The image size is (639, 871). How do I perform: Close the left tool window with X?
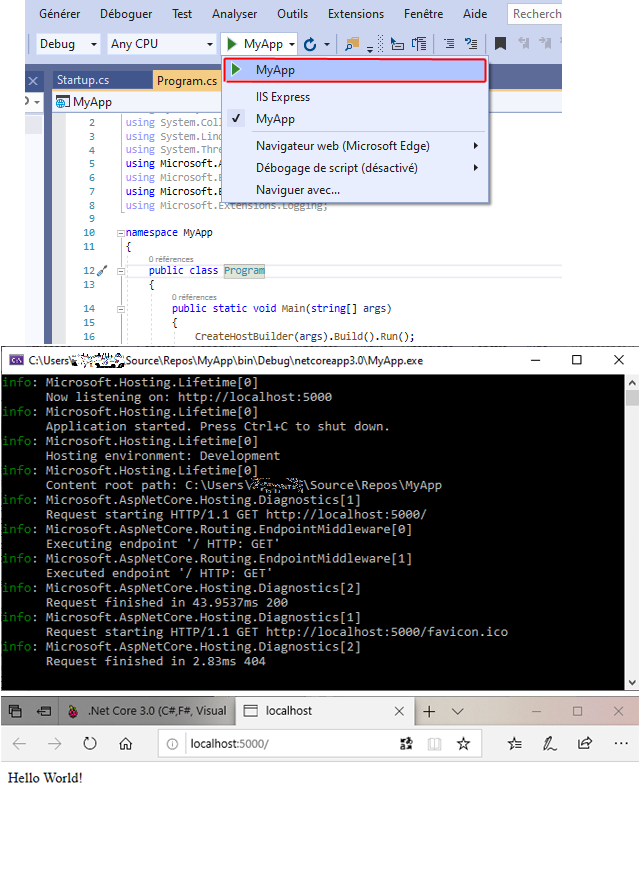(x=33, y=81)
